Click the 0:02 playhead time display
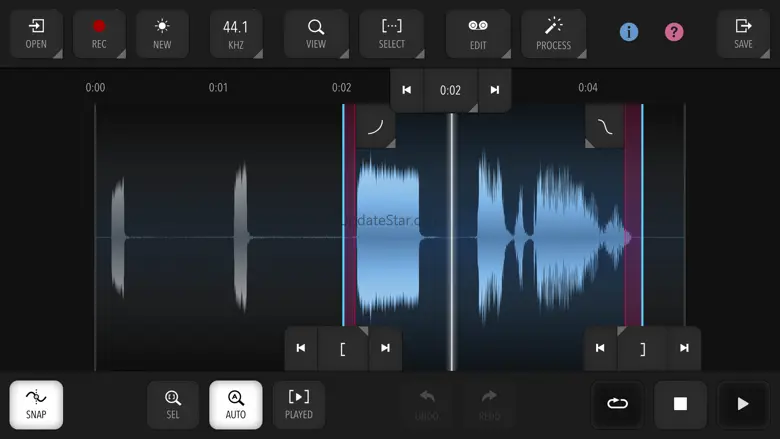The width and height of the screenshot is (780, 439). point(451,90)
